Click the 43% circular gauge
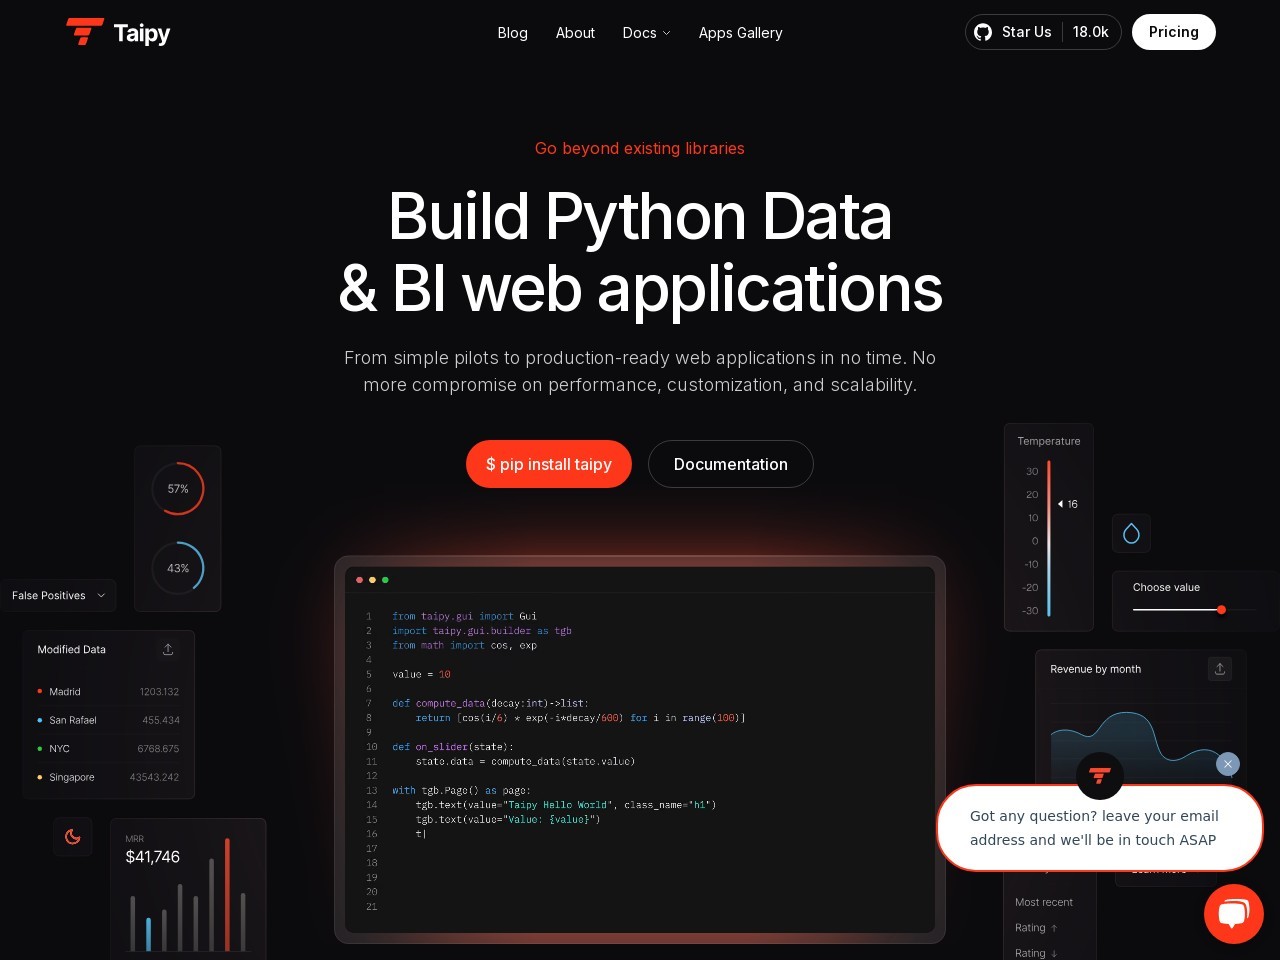 (178, 568)
